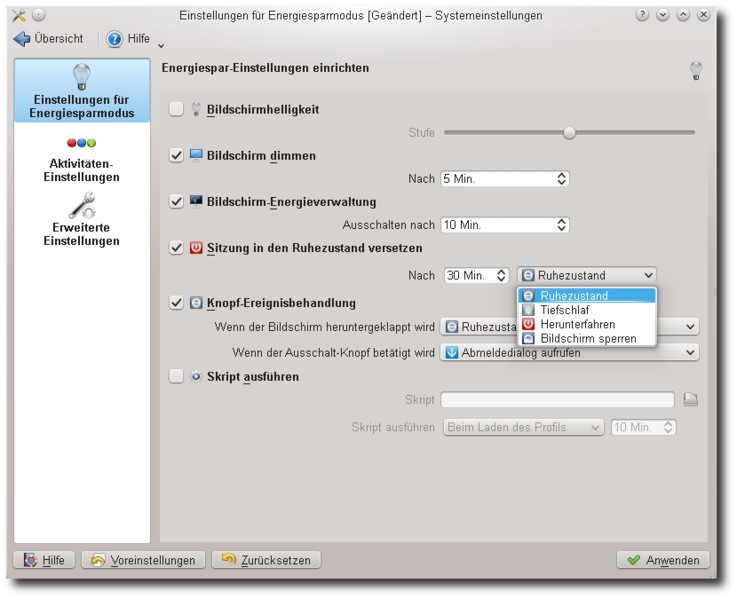Click the Zurücksetzen button
The height and width of the screenshot is (599, 737).
266,560
